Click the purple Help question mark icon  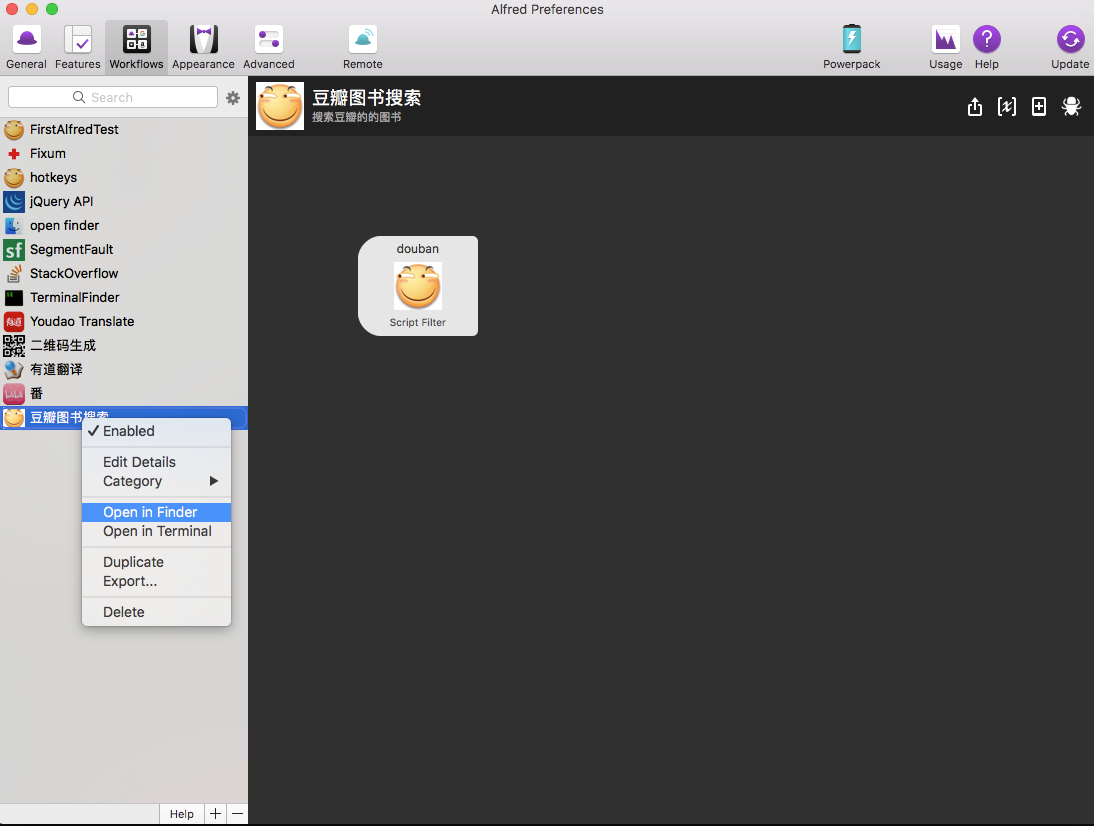(x=987, y=39)
